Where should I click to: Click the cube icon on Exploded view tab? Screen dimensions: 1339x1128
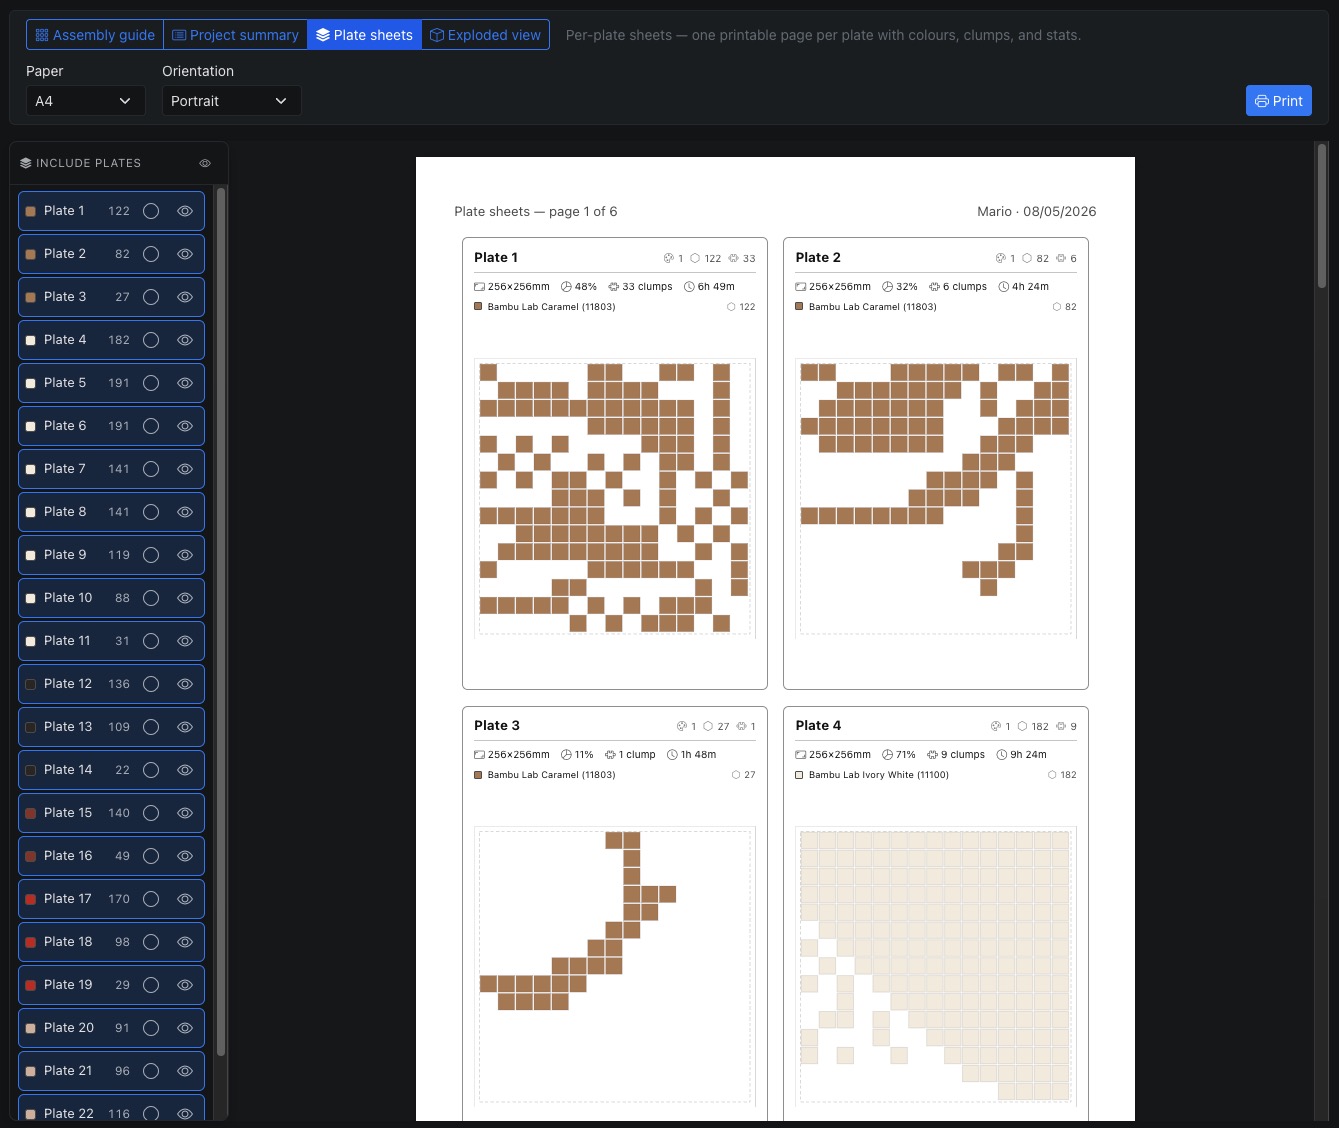tap(437, 35)
